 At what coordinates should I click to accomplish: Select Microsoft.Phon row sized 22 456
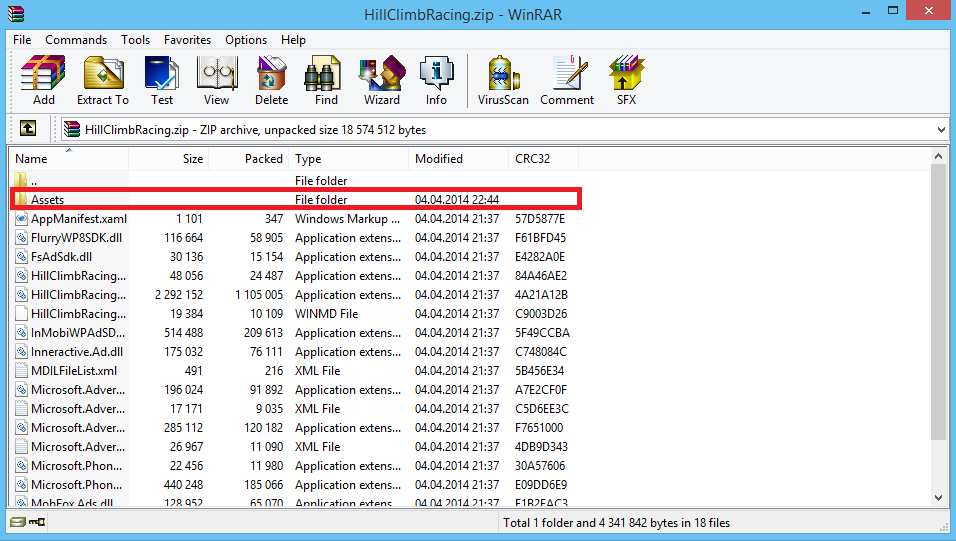pyautogui.click(x=294, y=465)
